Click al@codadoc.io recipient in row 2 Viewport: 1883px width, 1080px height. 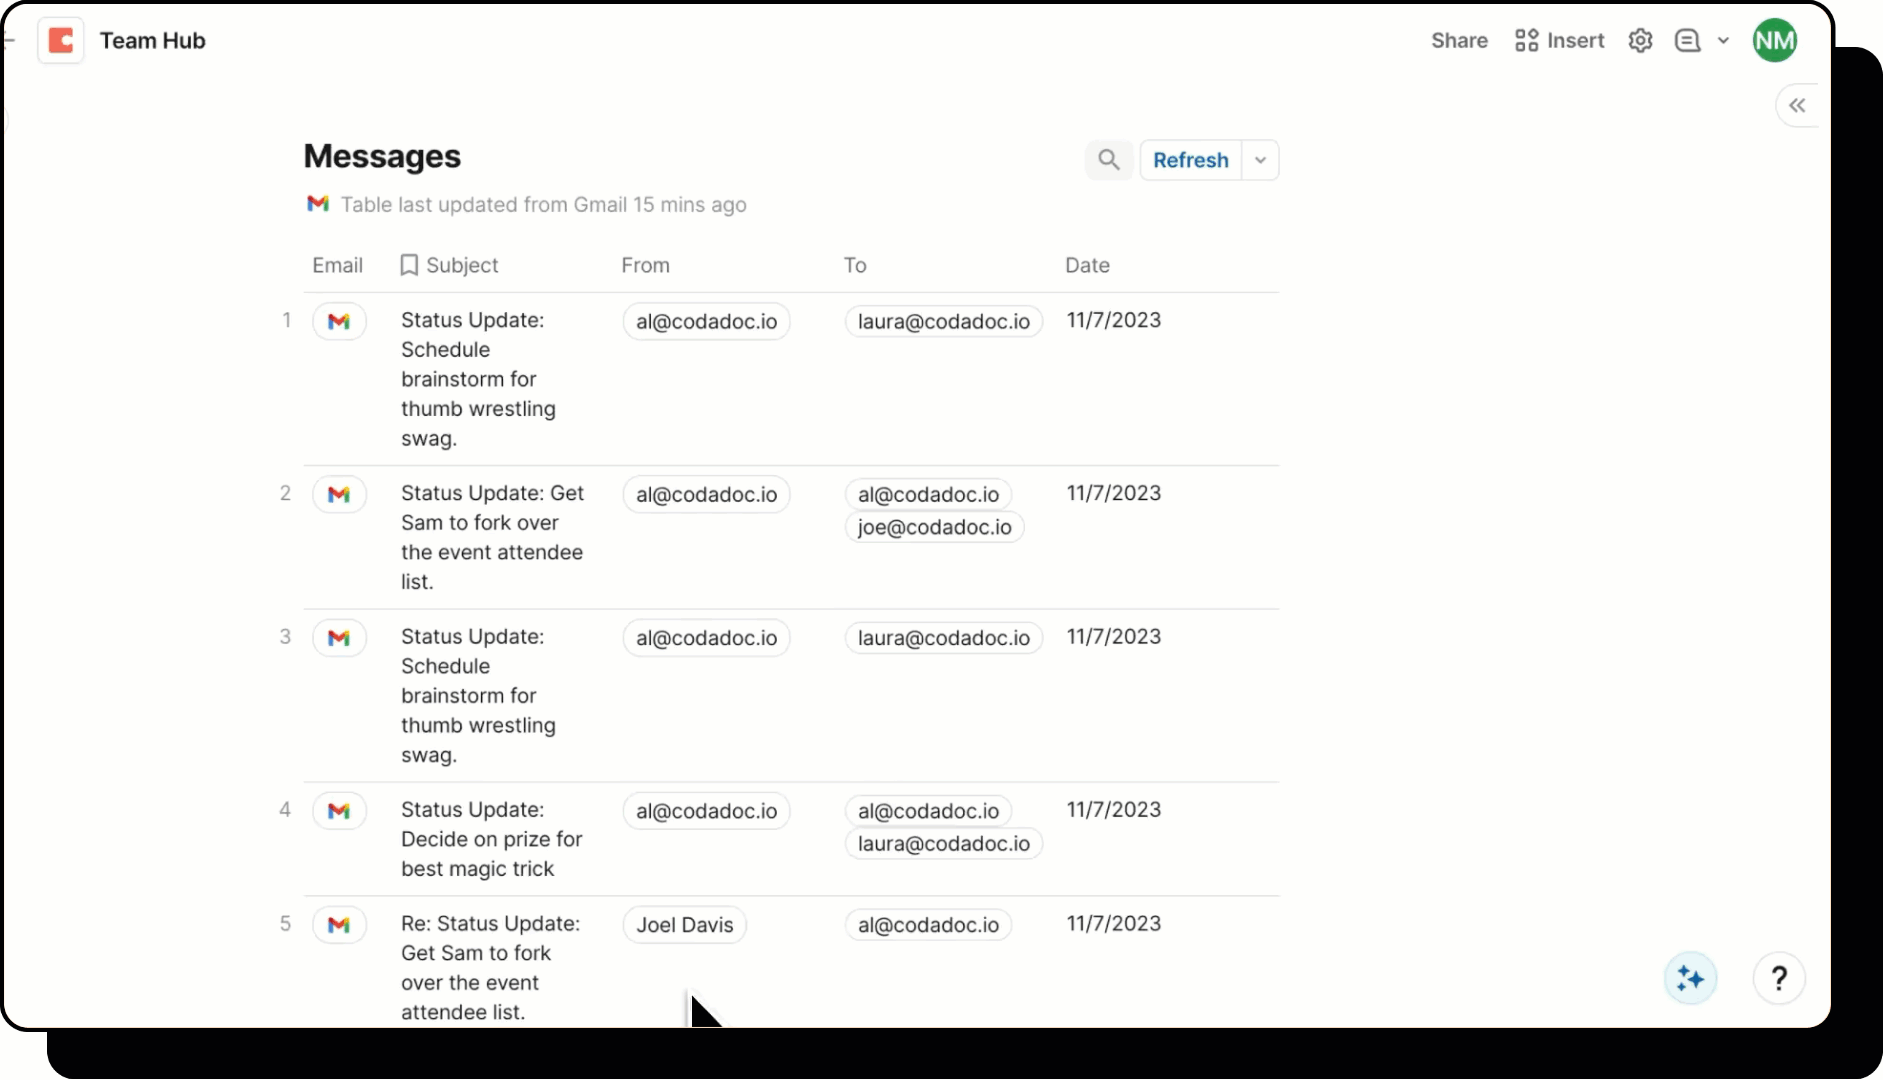pos(928,495)
